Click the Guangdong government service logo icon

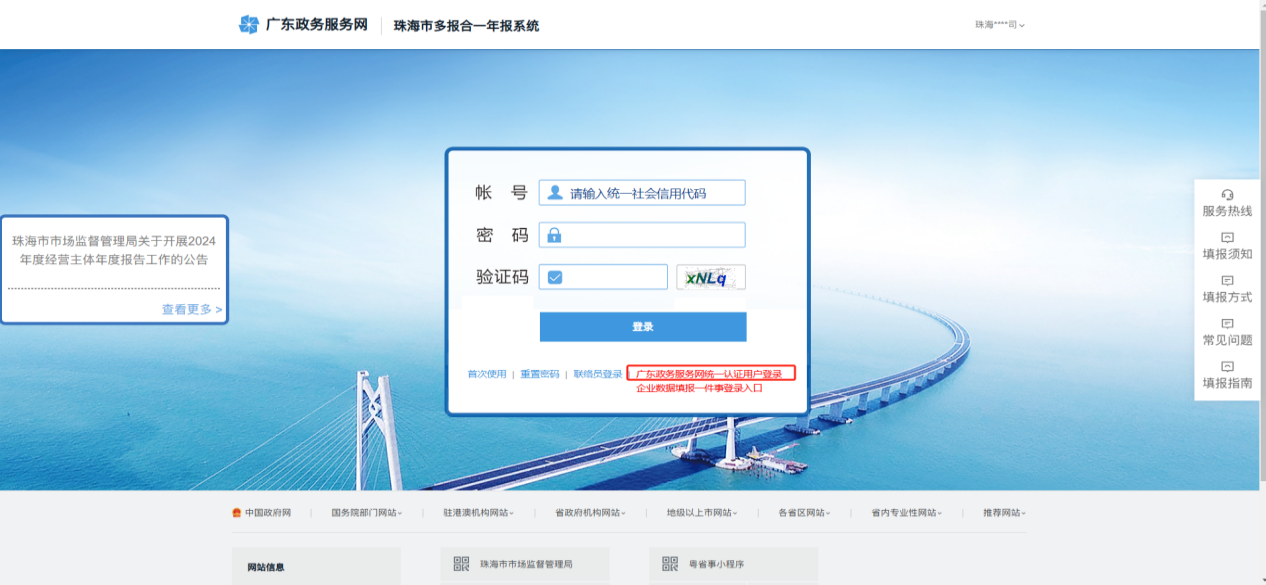[x=249, y=25]
